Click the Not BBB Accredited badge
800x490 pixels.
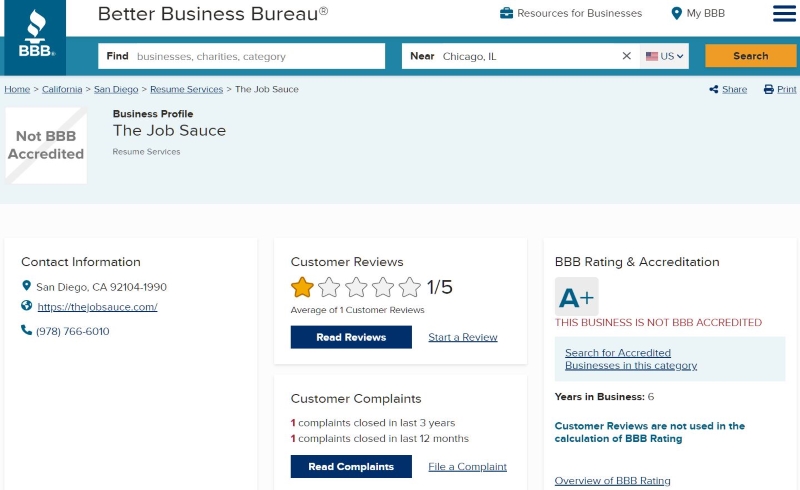pos(46,145)
